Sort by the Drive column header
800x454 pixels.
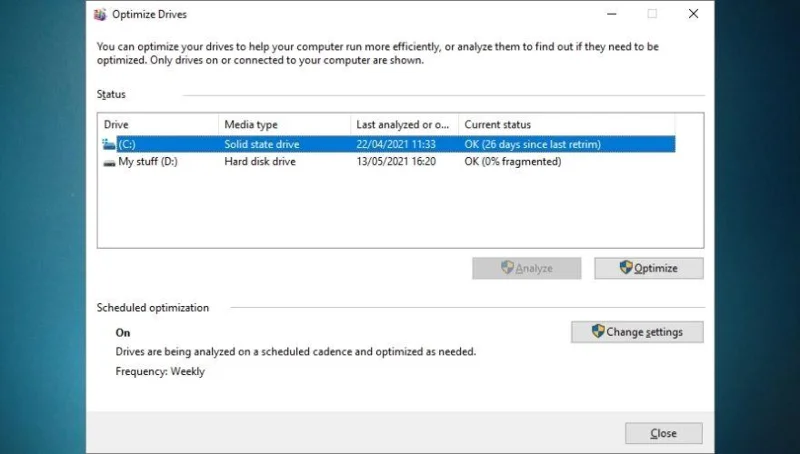(158, 124)
